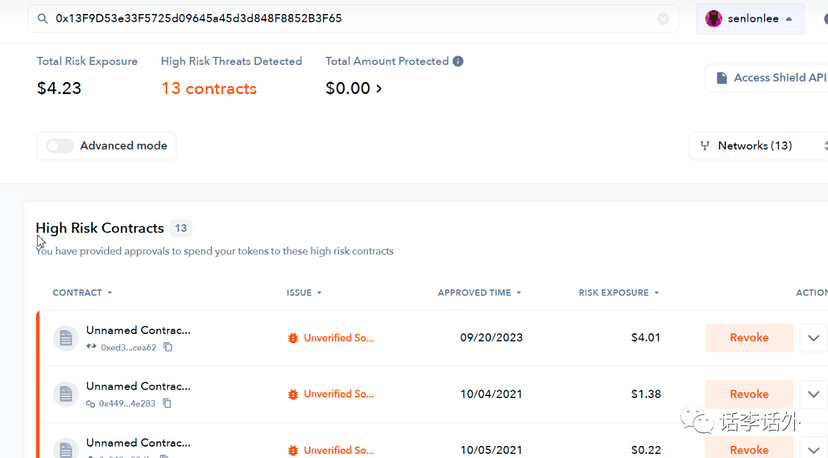This screenshot has height=458, width=828.
Task: Click into the wallet address search field
Action: coord(350,18)
